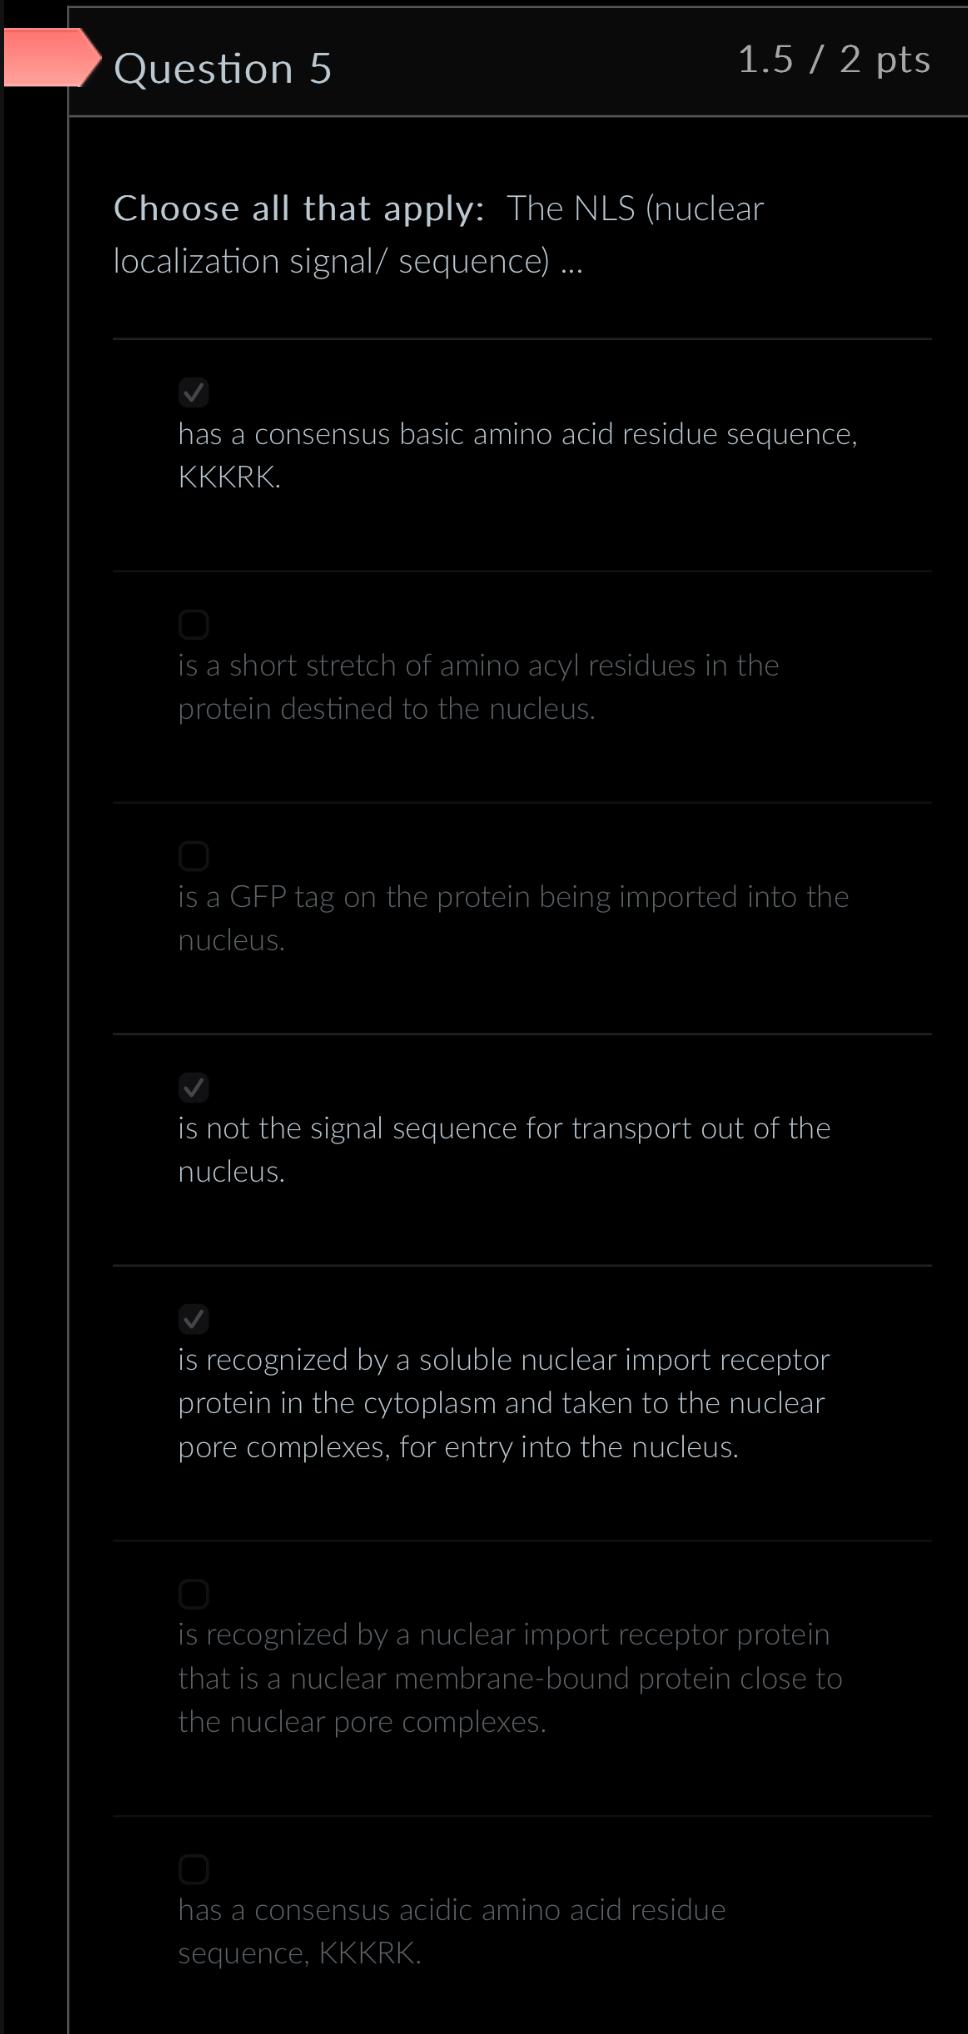This screenshot has height=2034, width=968.
Task: Select the short stretch of amino acyl residues option
Action: coord(195,625)
